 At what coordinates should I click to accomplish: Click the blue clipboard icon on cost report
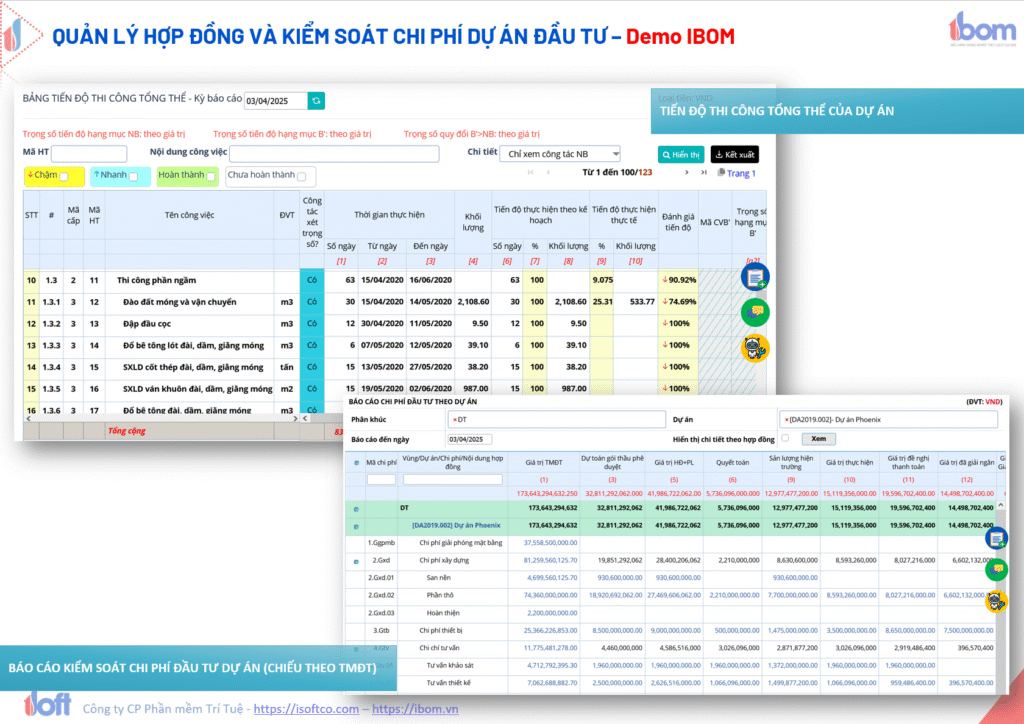point(996,538)
